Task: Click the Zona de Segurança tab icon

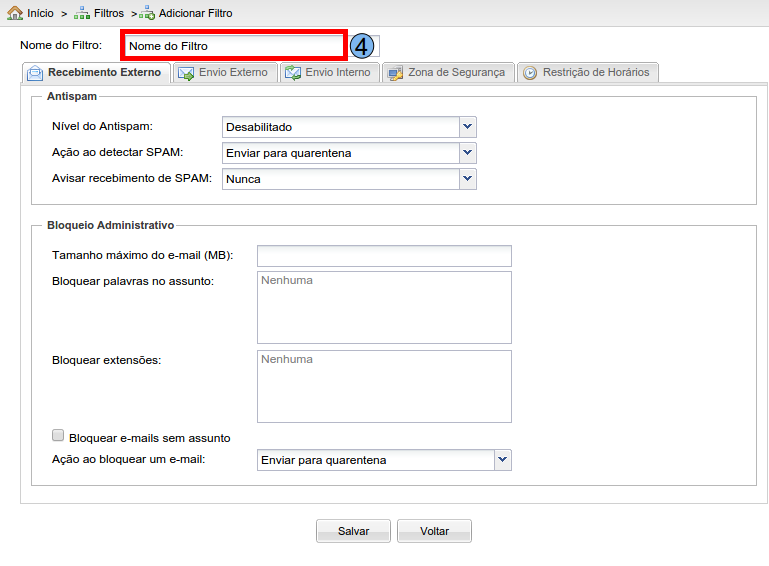Action: click(395, 73)
